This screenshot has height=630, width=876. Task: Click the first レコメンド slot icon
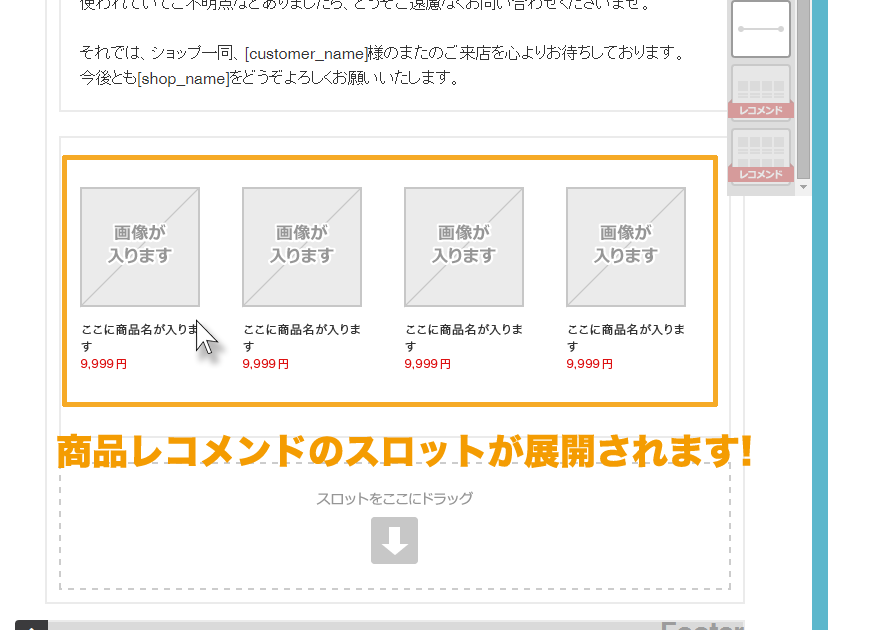point(760,90)
